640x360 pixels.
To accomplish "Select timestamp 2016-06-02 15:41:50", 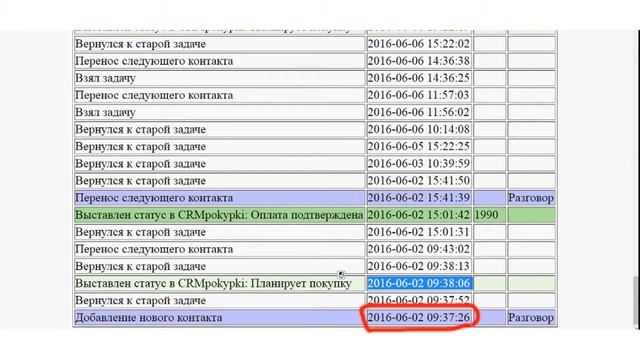I will [418, 181].
